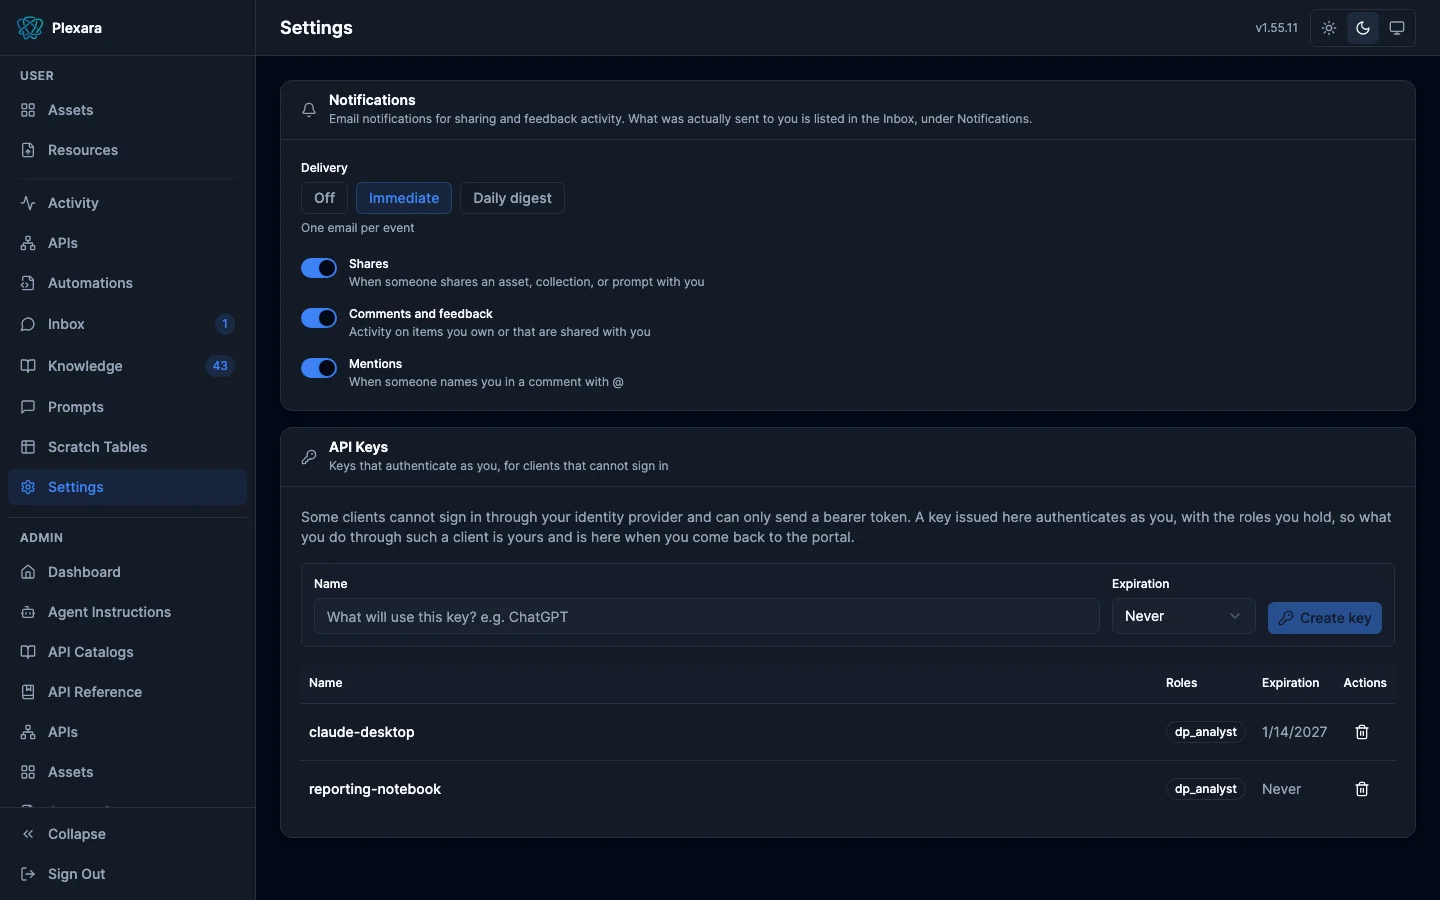
Task: Open user Assets in the sidebar
Action: [127, 110]
